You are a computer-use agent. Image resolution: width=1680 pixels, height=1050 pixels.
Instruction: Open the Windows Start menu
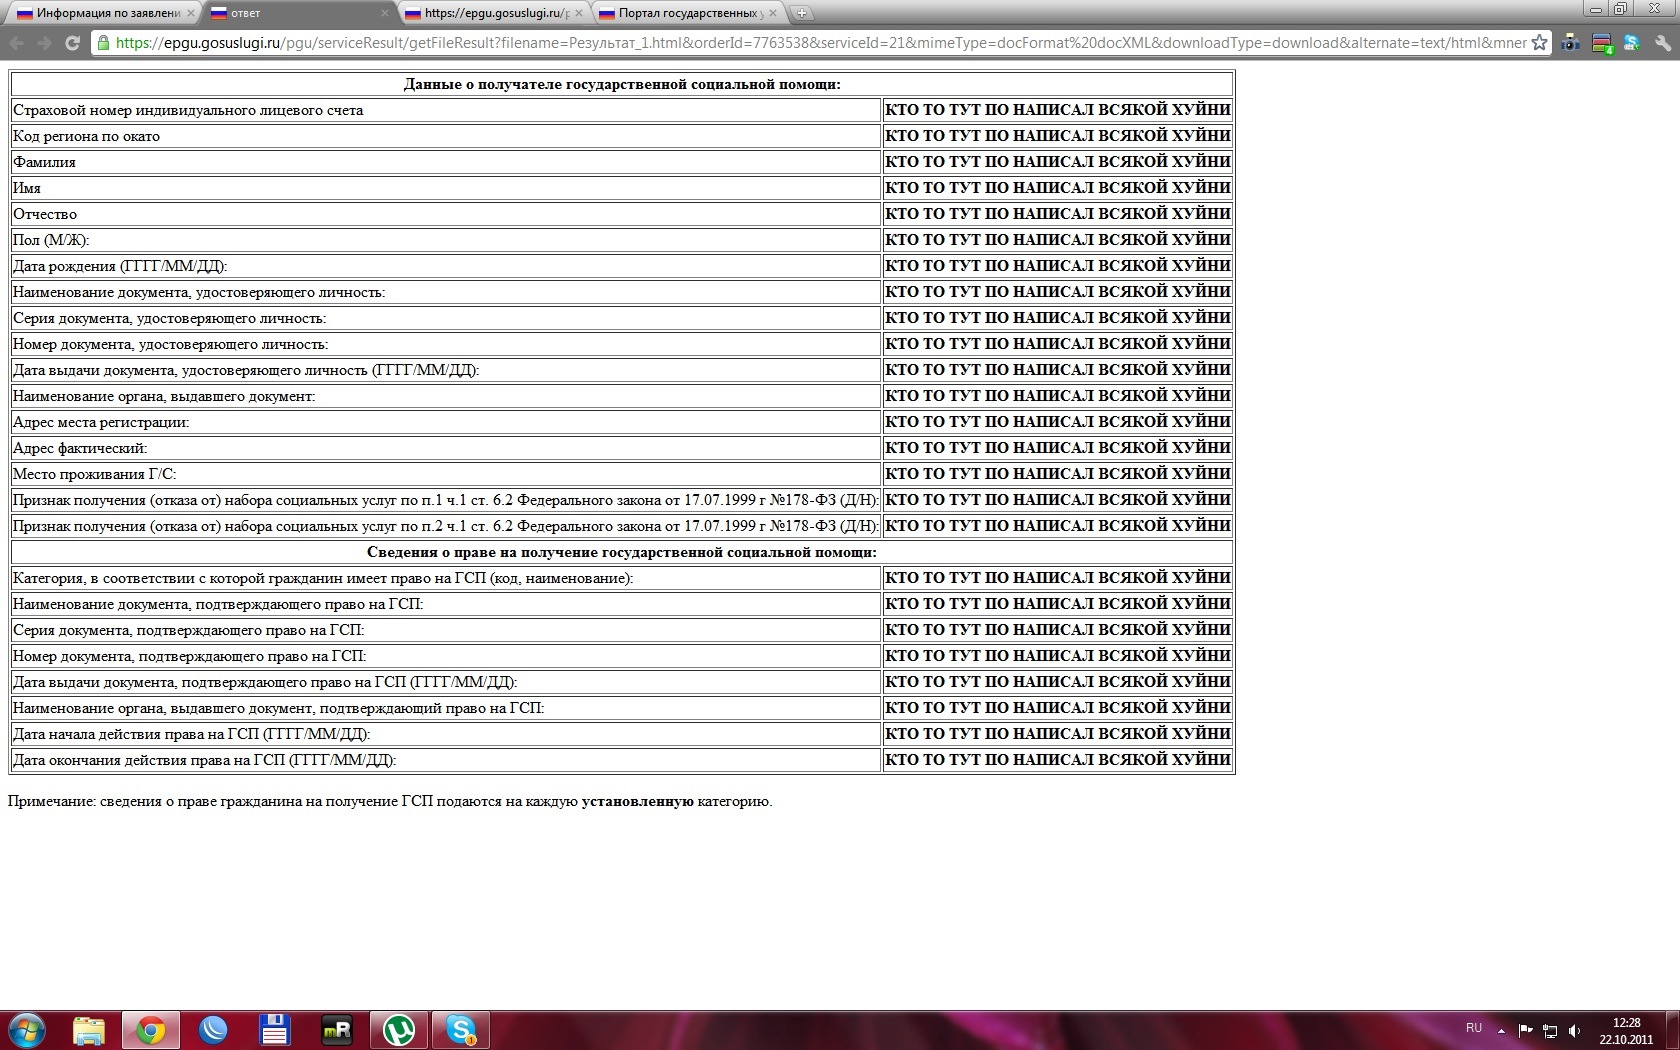27,1029
